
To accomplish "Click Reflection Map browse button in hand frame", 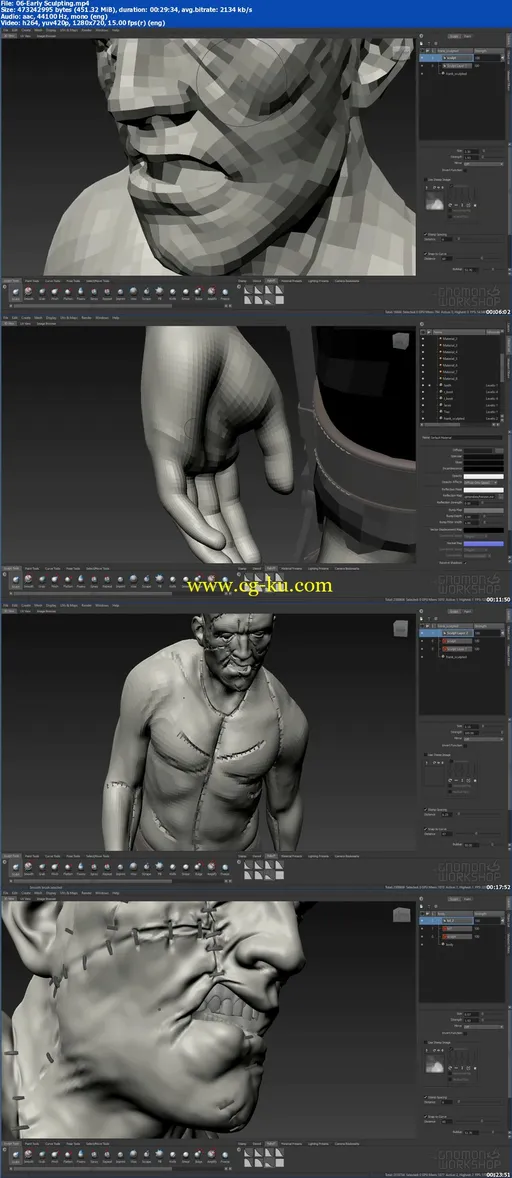I will pyautogui.click(x=501, y=497).
